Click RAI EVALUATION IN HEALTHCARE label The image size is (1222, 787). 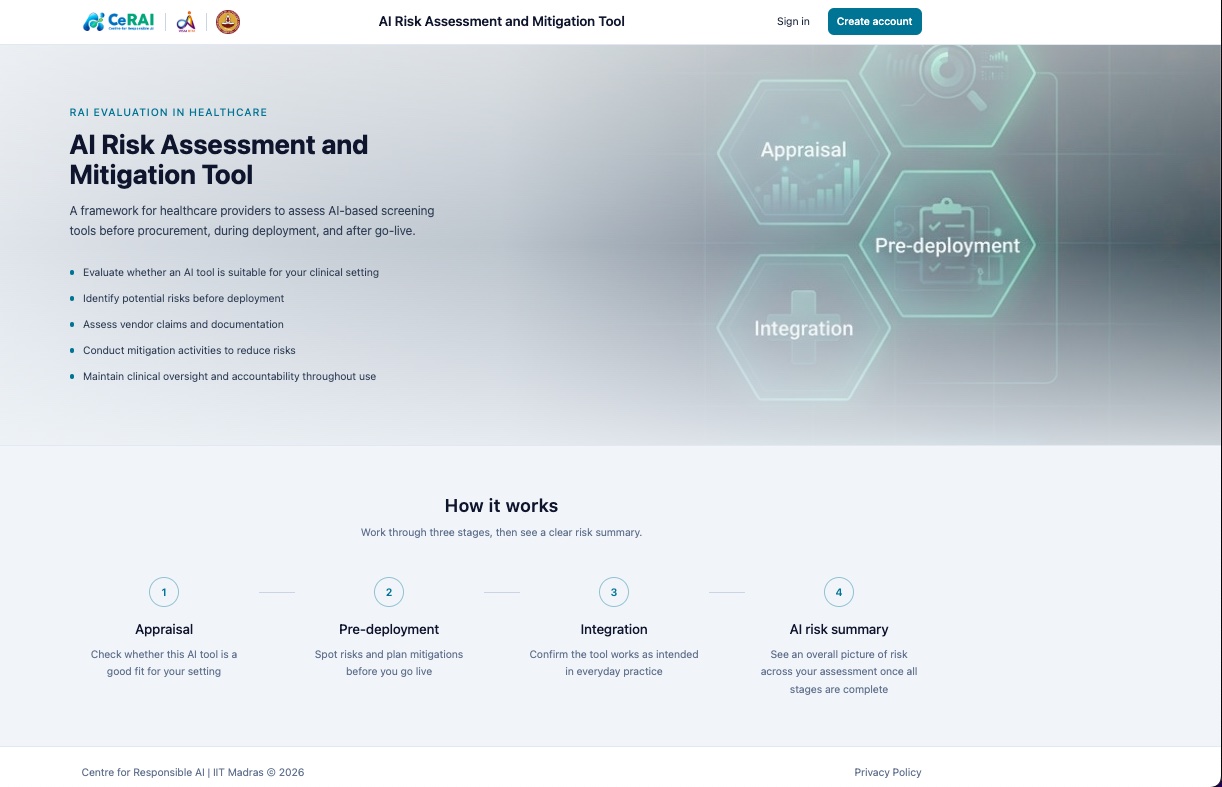tap(168, 113)
